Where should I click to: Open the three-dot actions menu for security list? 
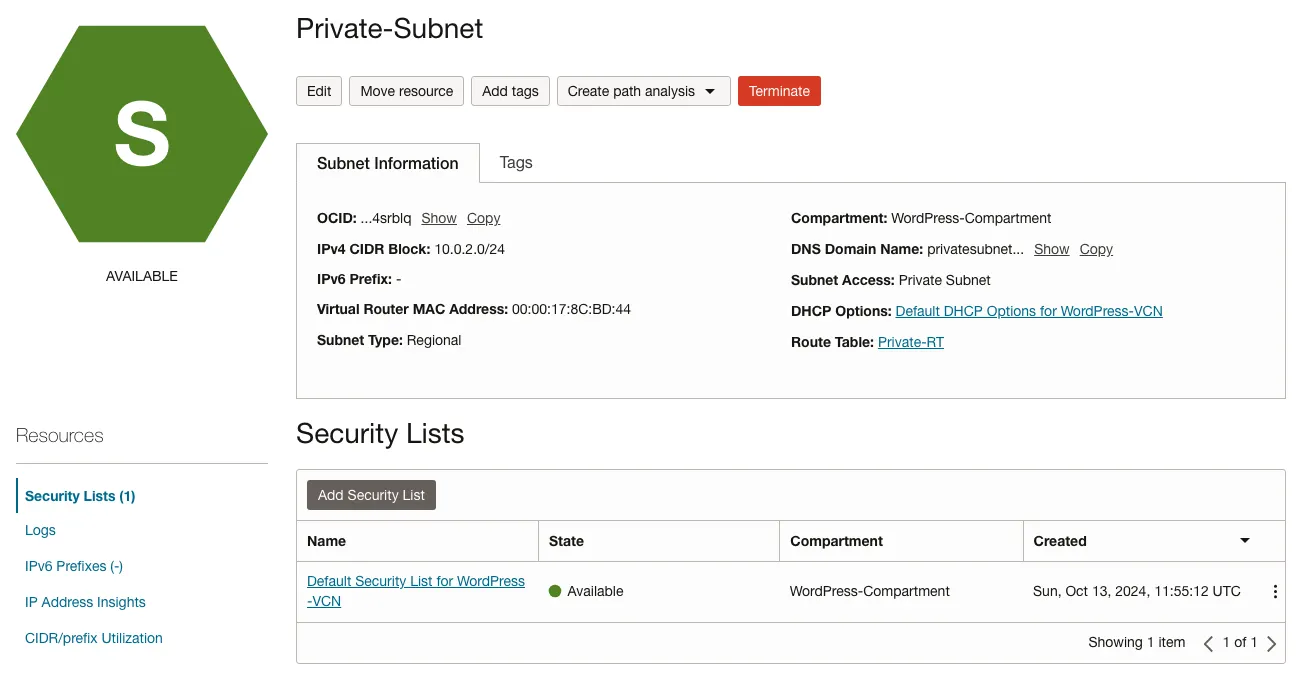pyautogui.click(x=1275, y=592)
